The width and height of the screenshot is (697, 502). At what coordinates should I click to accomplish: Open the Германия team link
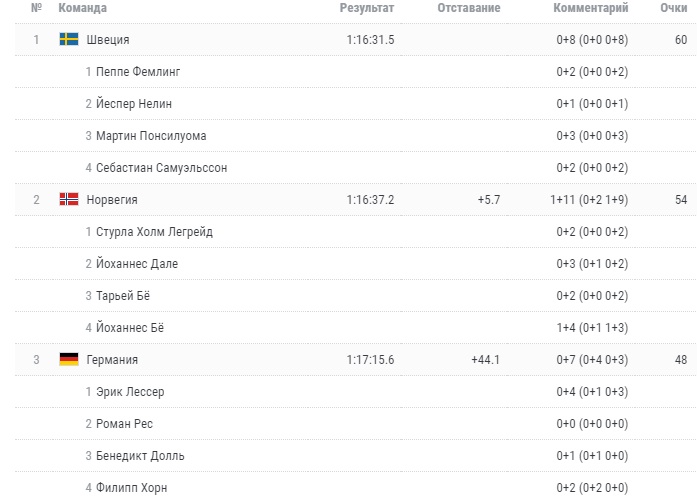point(112,360)
